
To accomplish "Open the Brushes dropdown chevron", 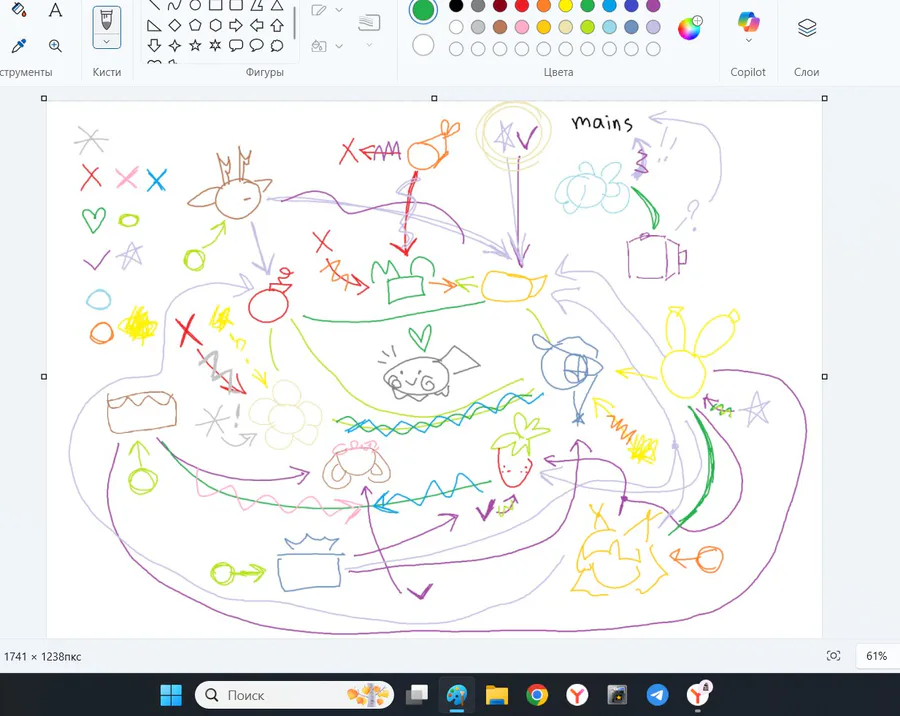I will (x=107, y=42).
